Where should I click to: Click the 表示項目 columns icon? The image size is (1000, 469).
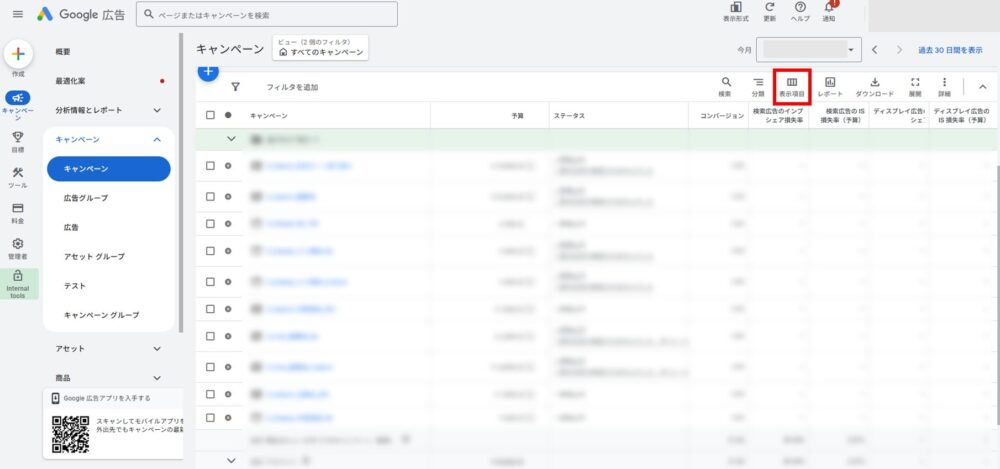point(791,86)
